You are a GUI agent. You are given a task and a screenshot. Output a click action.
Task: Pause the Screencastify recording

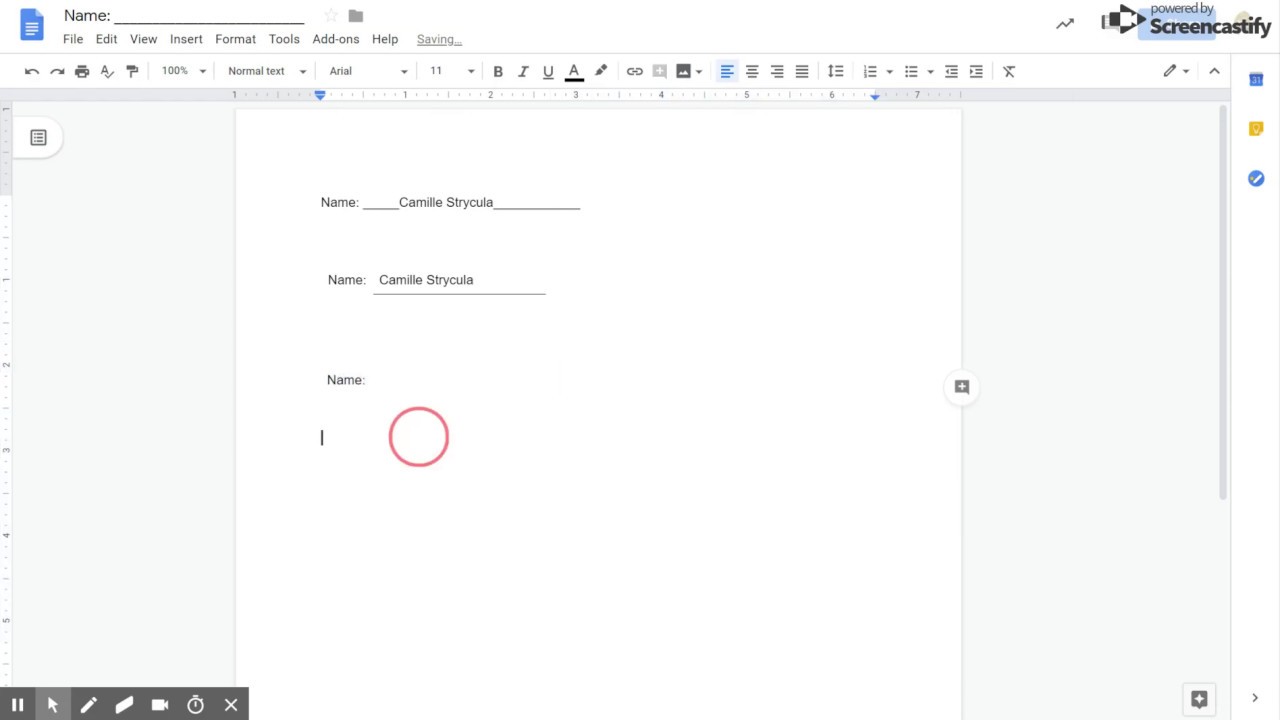point(17,705)
